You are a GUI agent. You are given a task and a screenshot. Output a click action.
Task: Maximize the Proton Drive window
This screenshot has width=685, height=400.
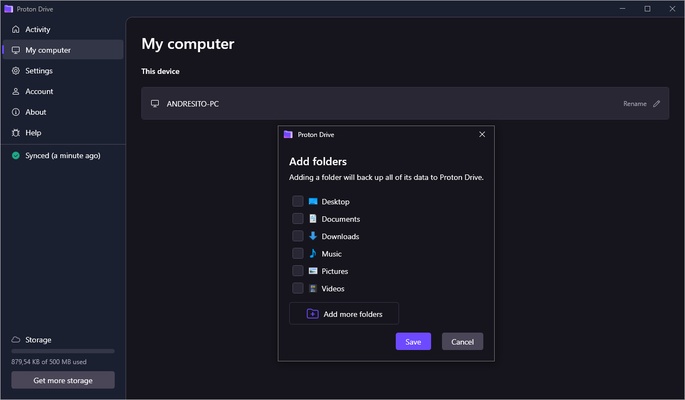(647, 9)
